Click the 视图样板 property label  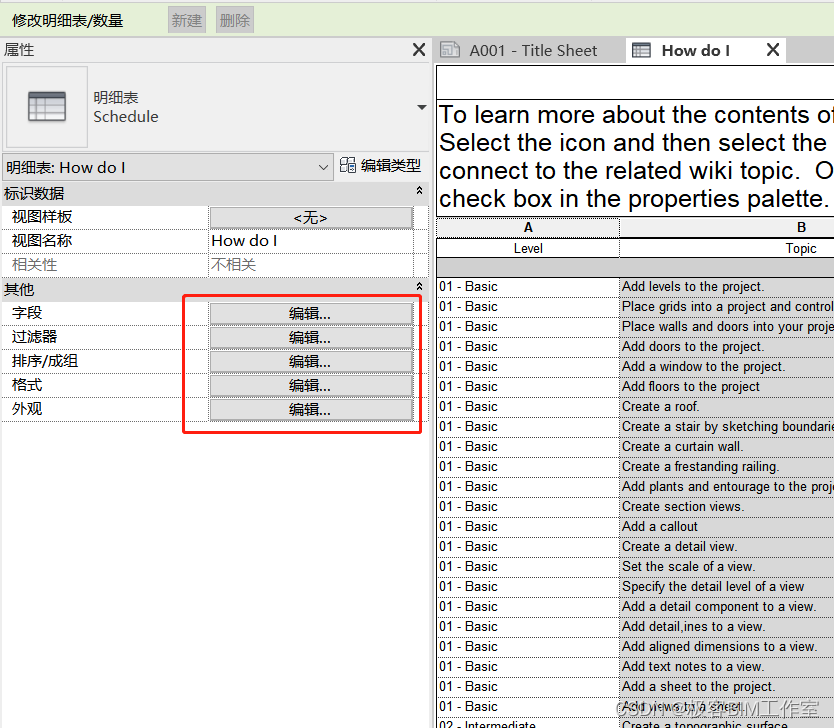[42, 216]
